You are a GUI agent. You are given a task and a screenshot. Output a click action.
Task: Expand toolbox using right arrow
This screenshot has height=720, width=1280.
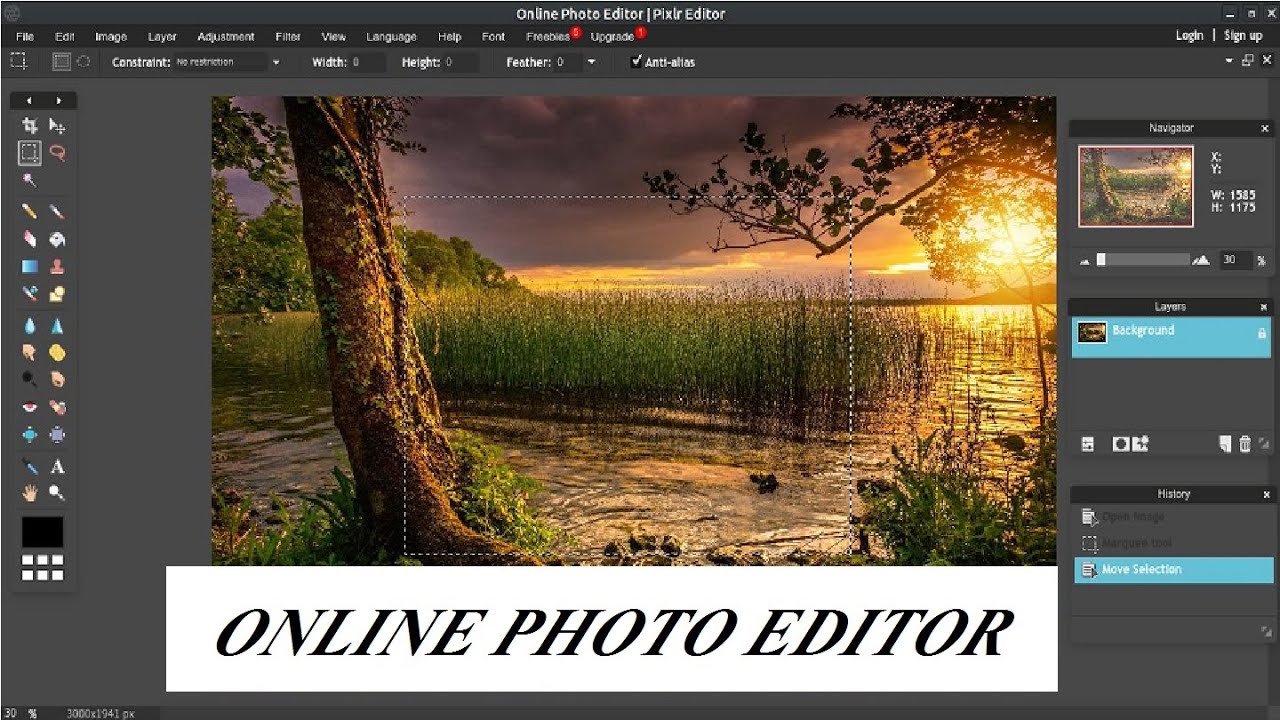pyautogui.click(x=59, y=101)
